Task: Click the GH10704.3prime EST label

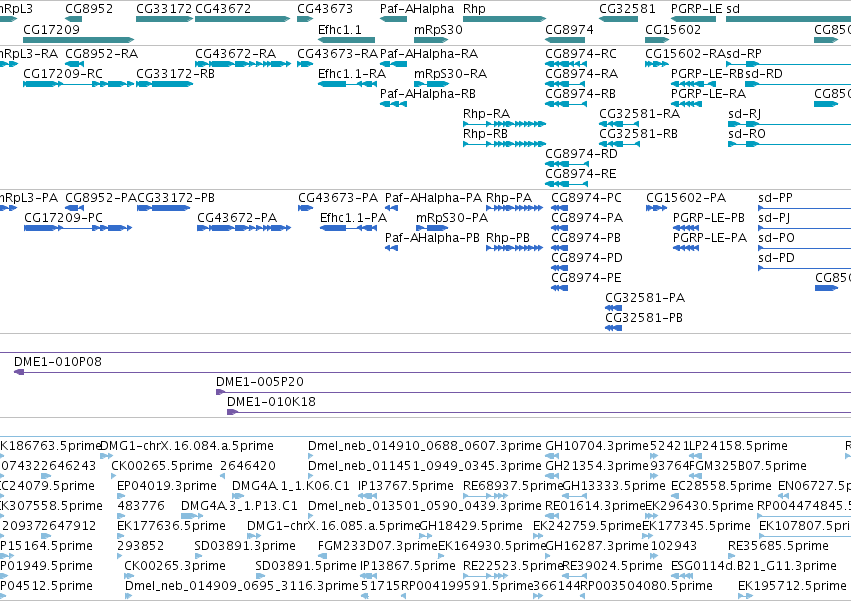Action: click(597, 446)
